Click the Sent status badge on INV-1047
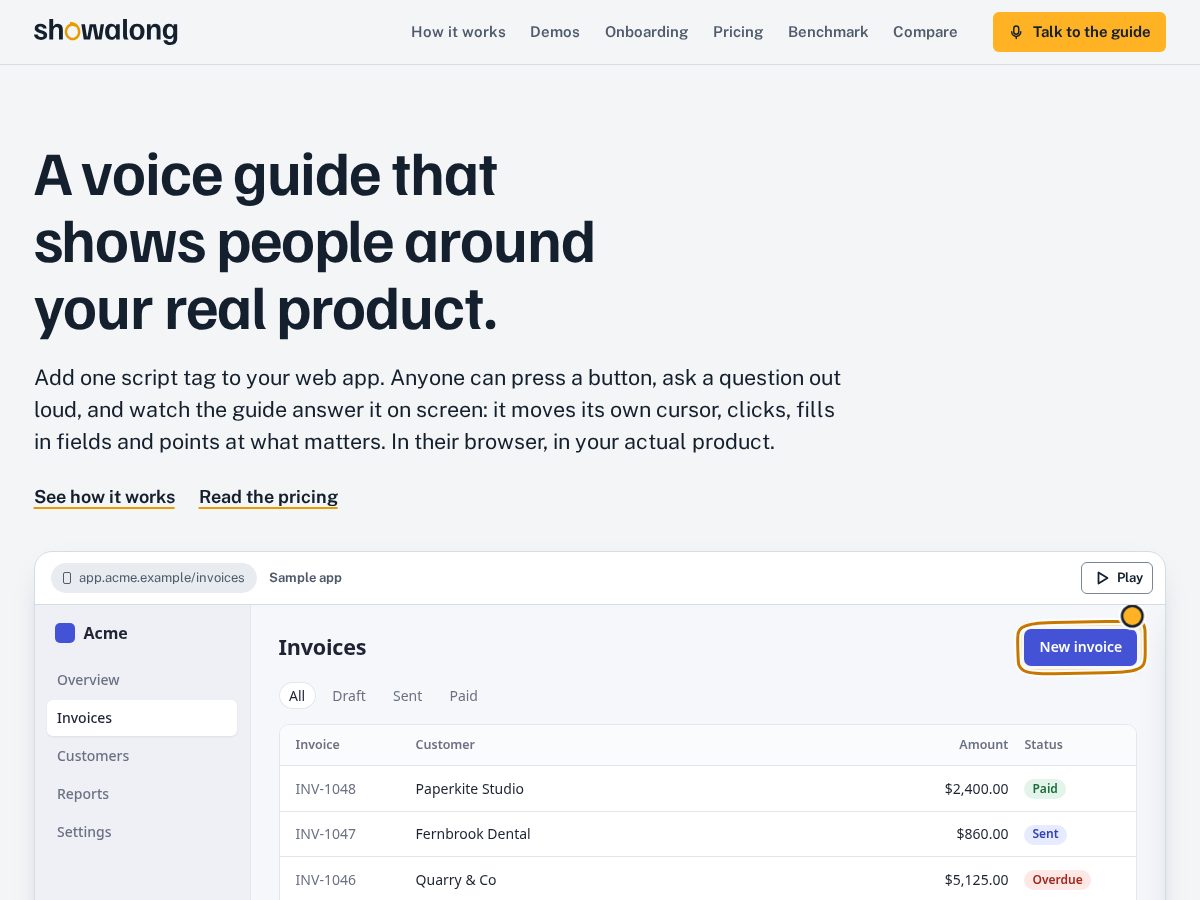Viewport: 1200px width, 900px height. (1045, 834)
